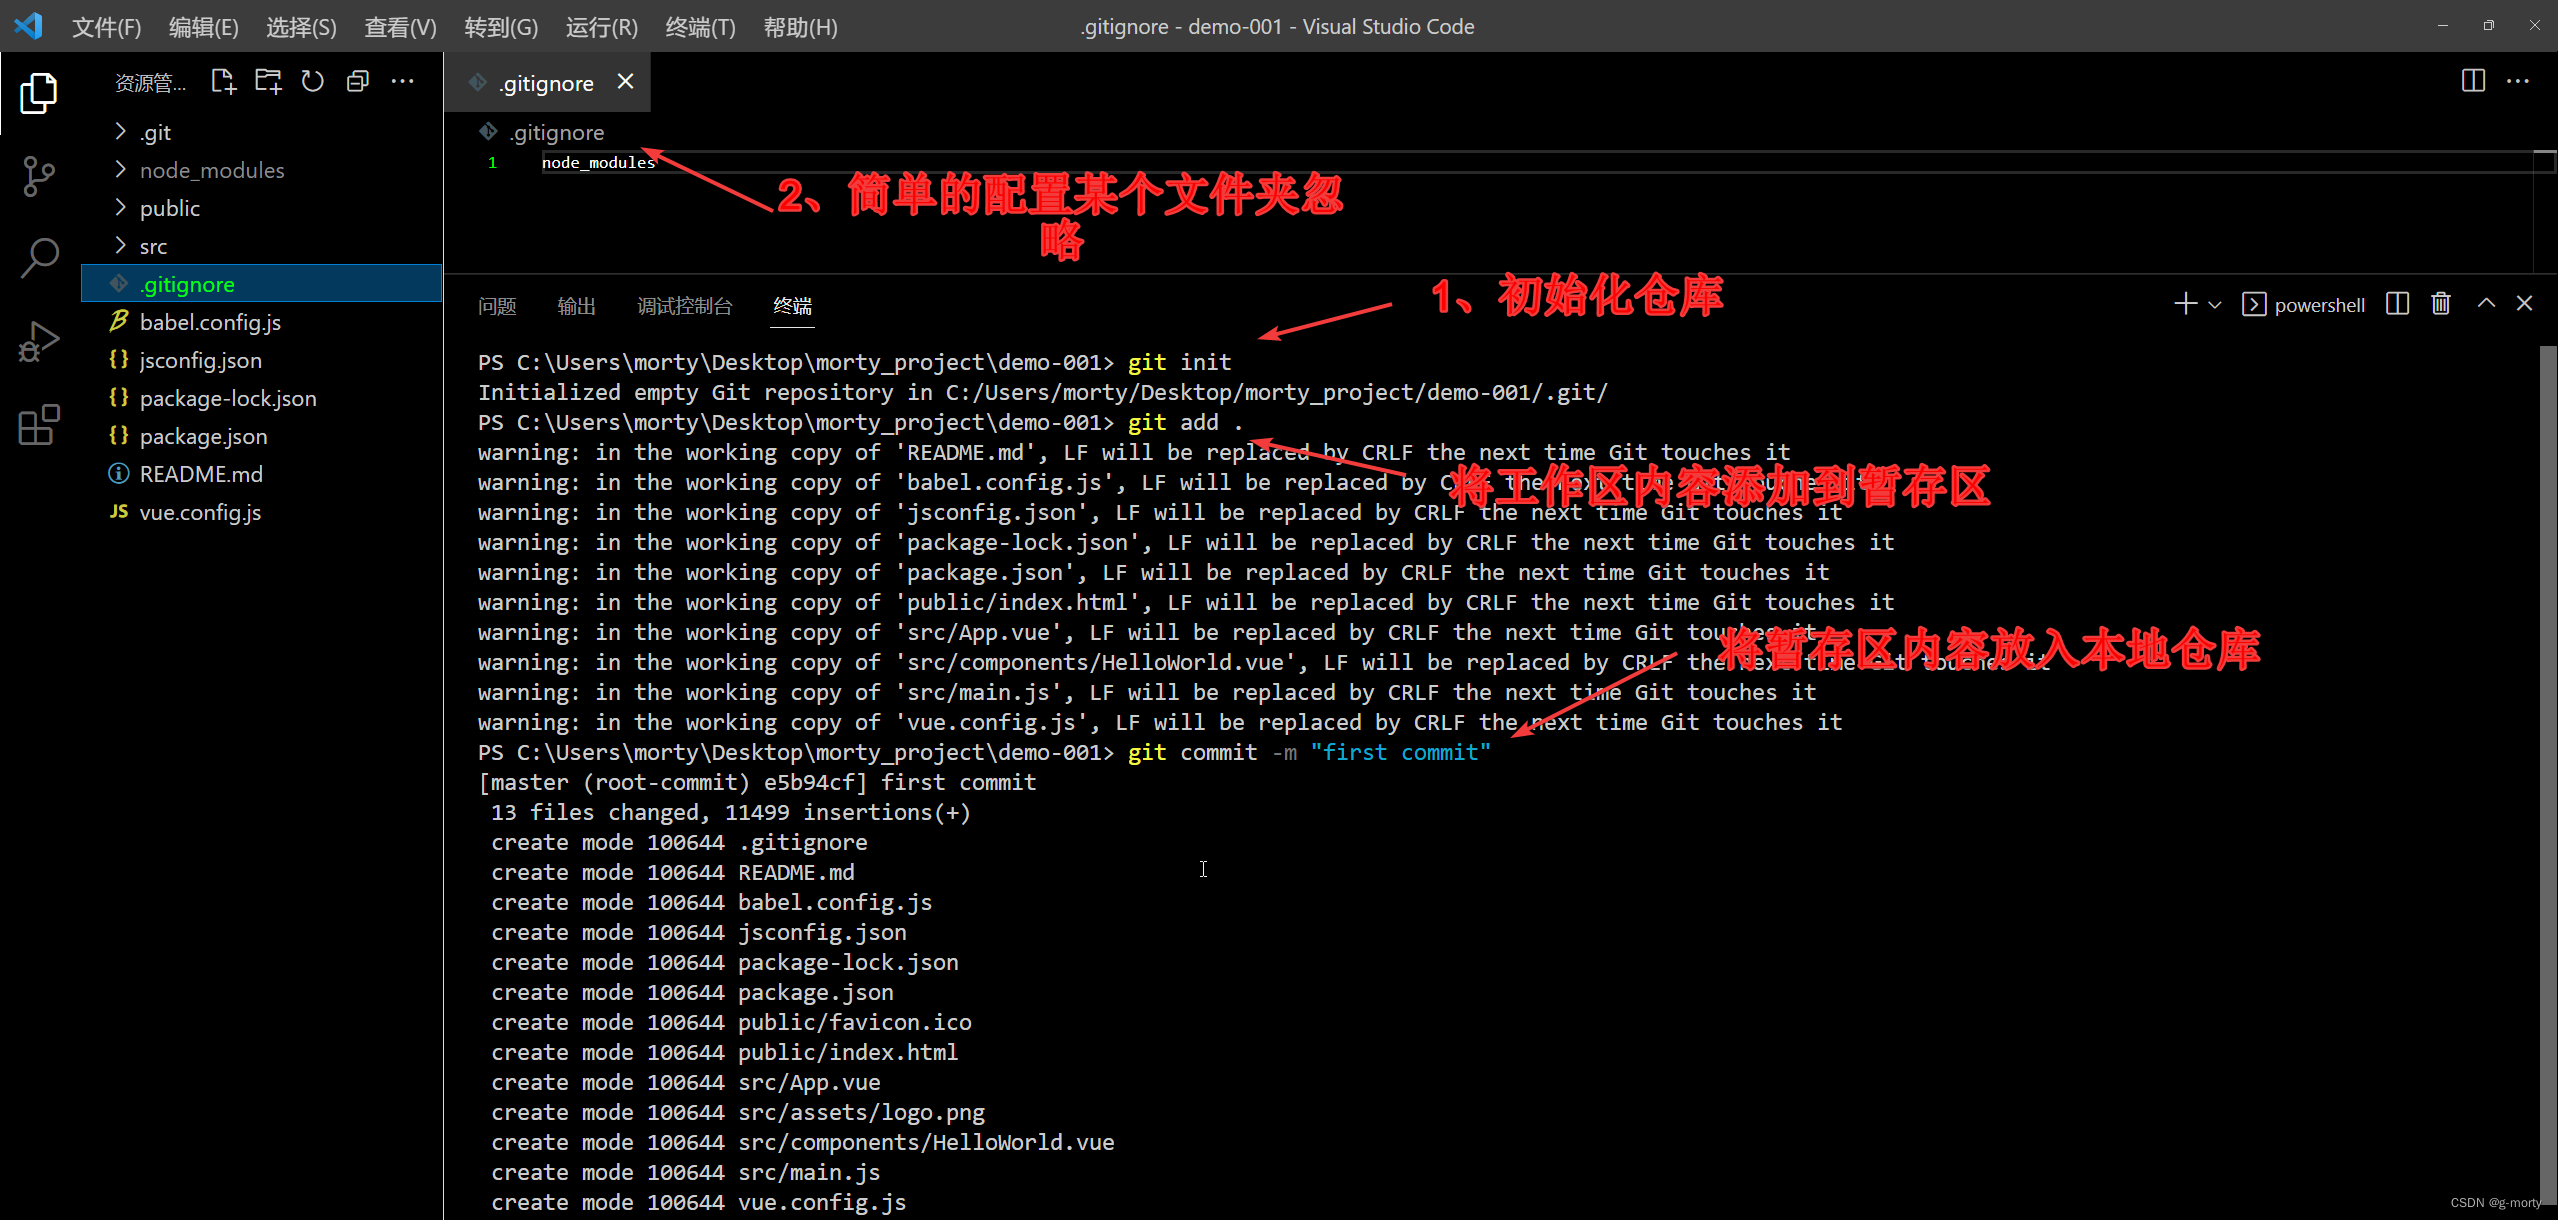Screen dimensions: 2558x1220
Task: Create a new terminal with plus icon
Action: [2186, 304]
